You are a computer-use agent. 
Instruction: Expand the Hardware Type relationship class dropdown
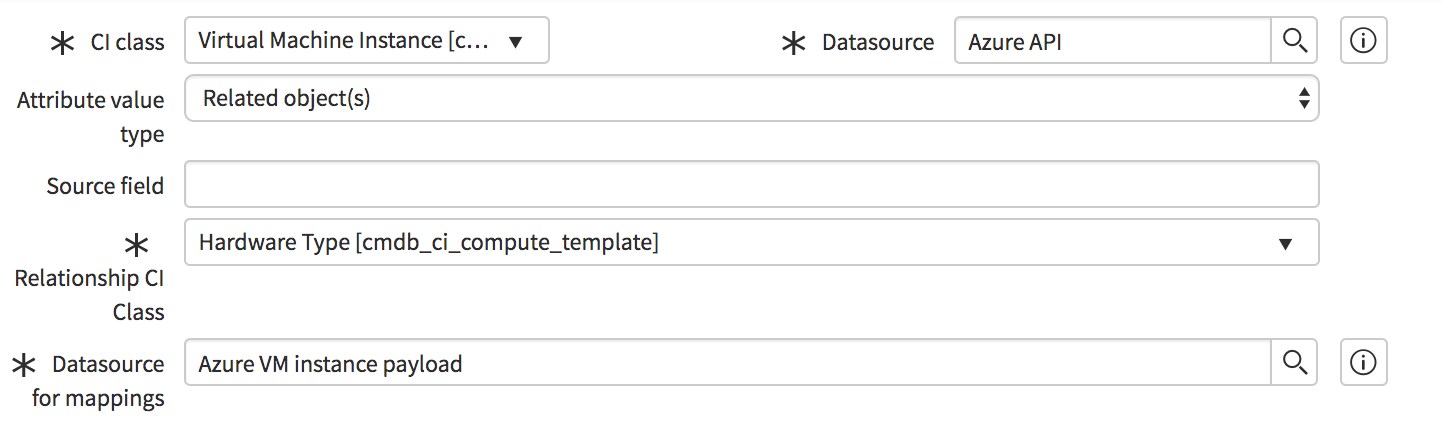point(752,242)
